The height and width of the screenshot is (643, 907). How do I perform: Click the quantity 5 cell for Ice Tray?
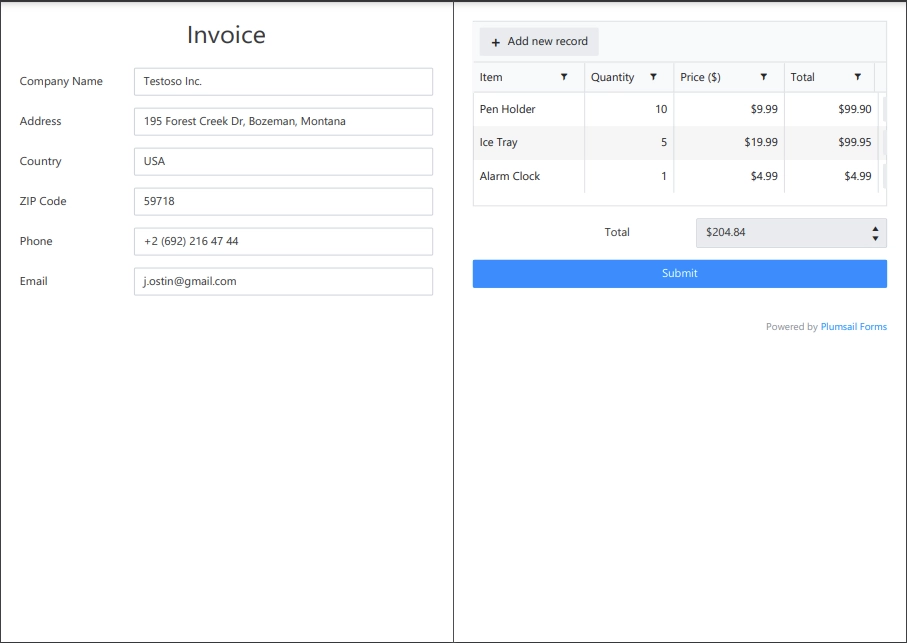click(629, 142)
